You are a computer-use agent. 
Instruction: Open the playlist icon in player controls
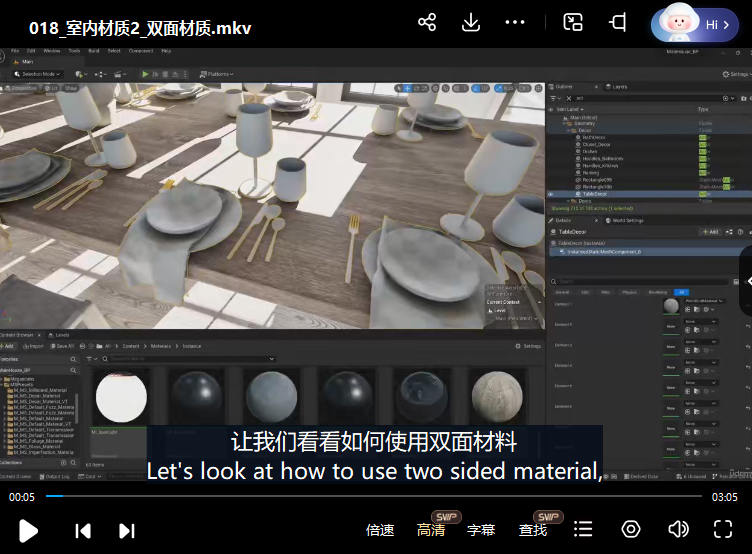584,529
